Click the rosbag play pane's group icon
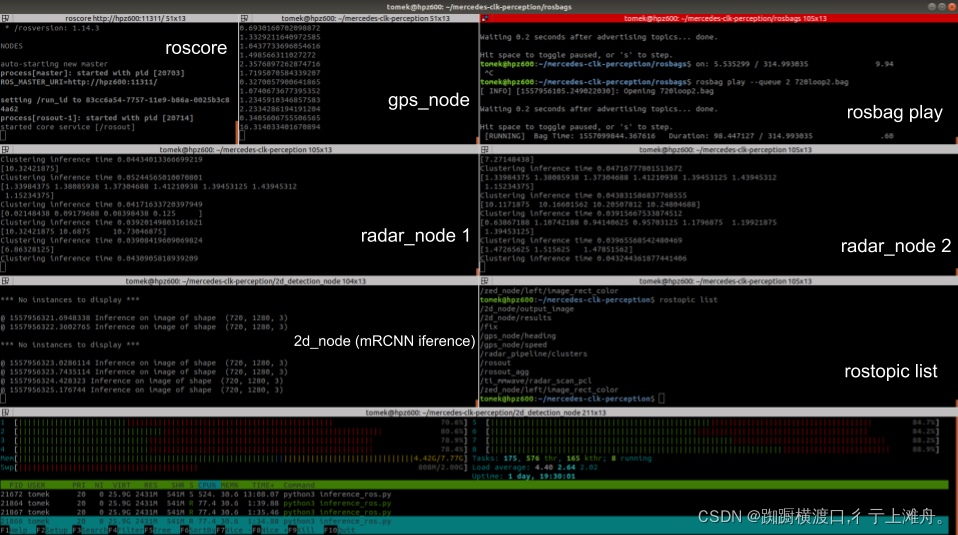The width and height of the screenshot is (958, 535). coord(485,18)
